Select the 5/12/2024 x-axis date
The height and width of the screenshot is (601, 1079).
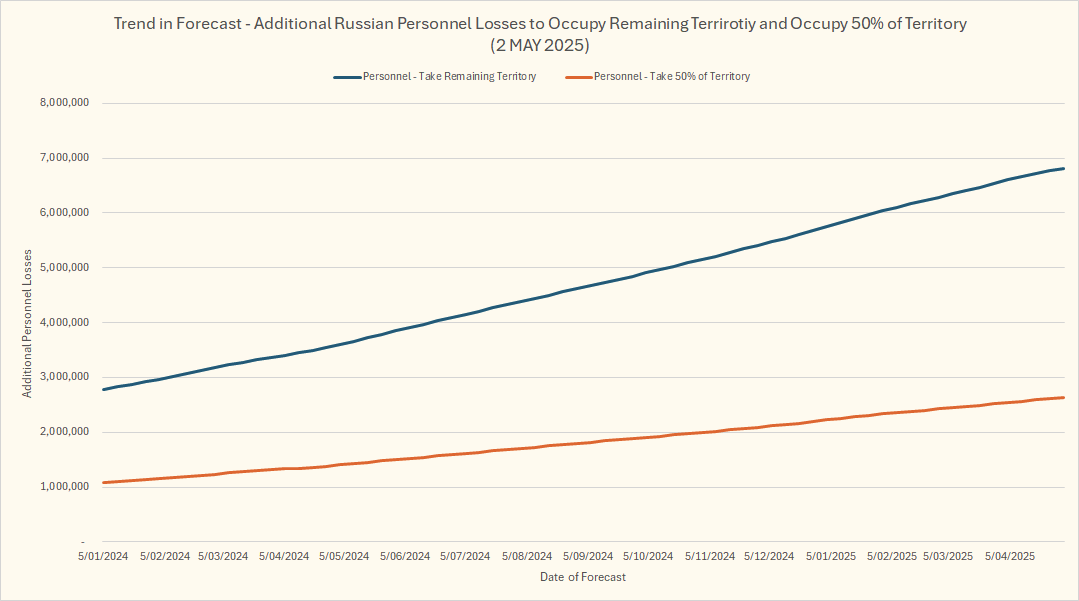click(x=769, y=556)
